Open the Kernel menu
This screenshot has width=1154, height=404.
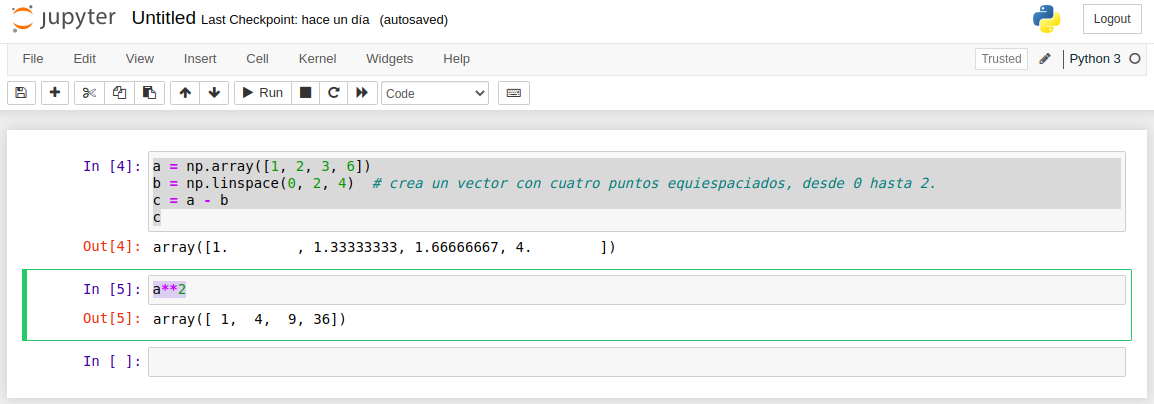click(x=317, y=59)
